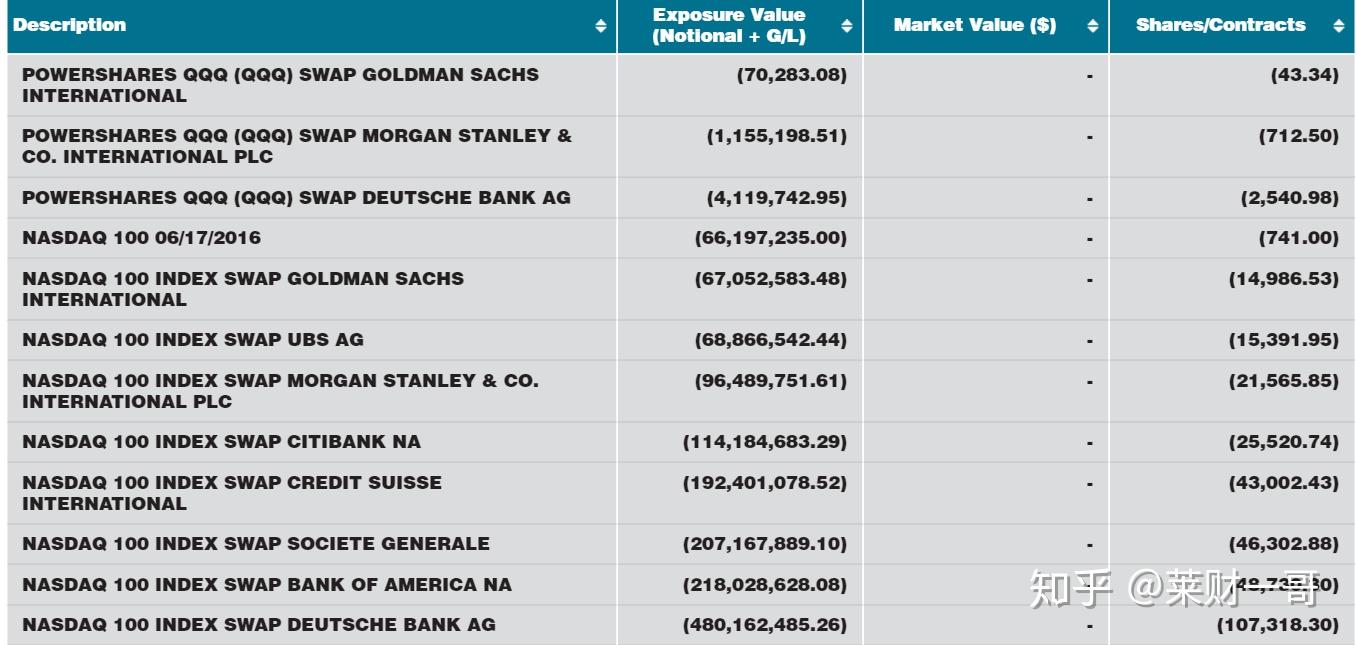1356x645 pixels.
Task: Click the Bank of America NA swap description
Action: point(266,585)
